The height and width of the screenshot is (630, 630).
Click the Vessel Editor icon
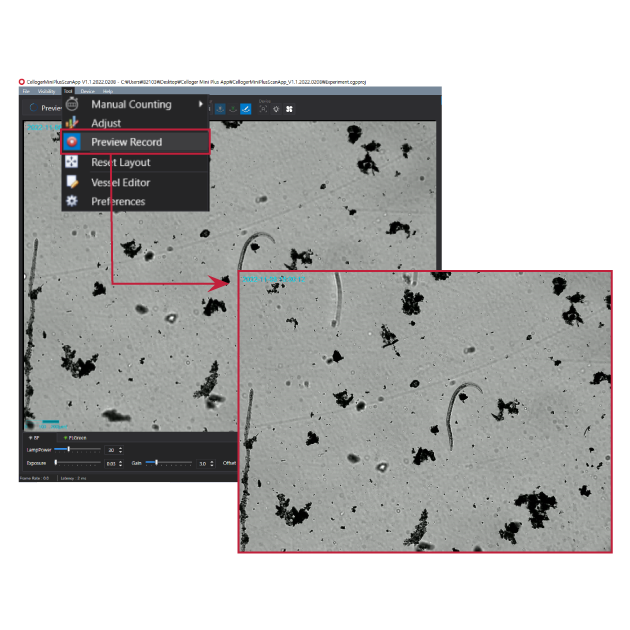click(x=72, y=182)
